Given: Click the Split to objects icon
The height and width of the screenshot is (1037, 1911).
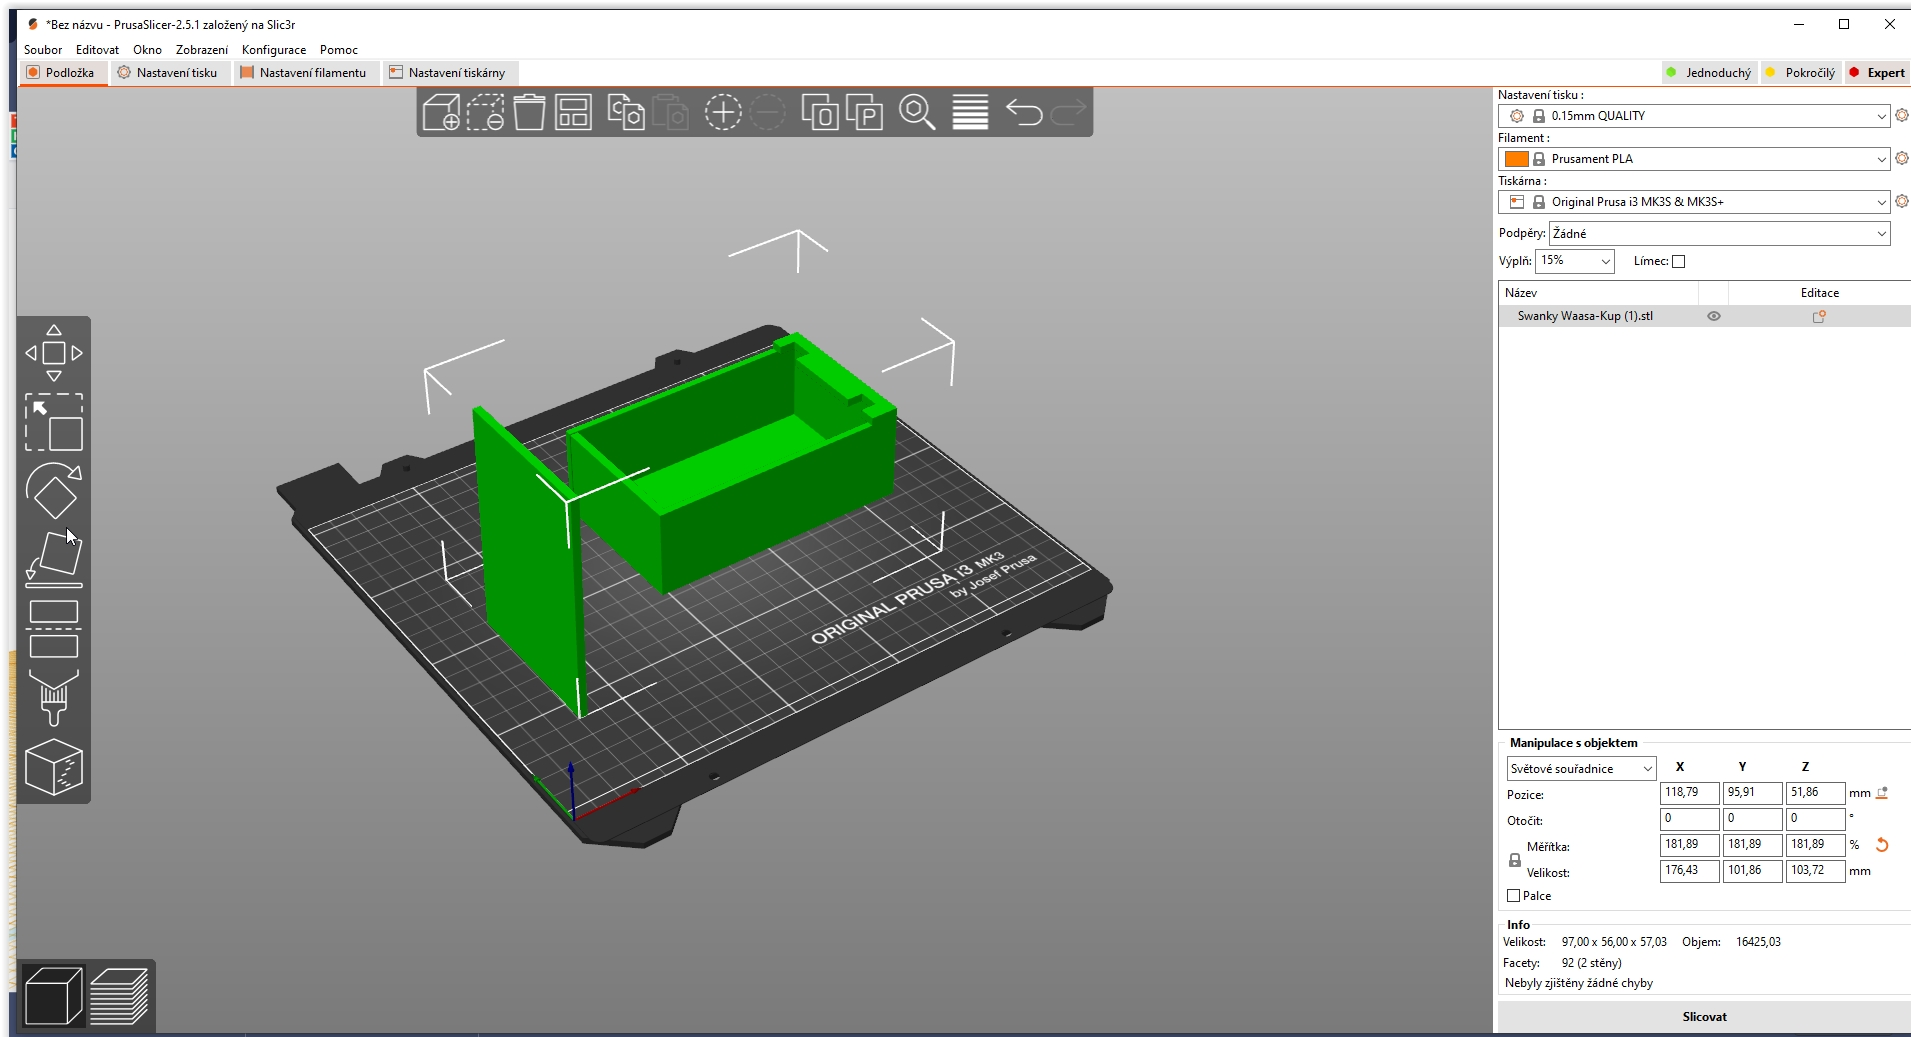Looking at the screenshot, I should 820,112.
